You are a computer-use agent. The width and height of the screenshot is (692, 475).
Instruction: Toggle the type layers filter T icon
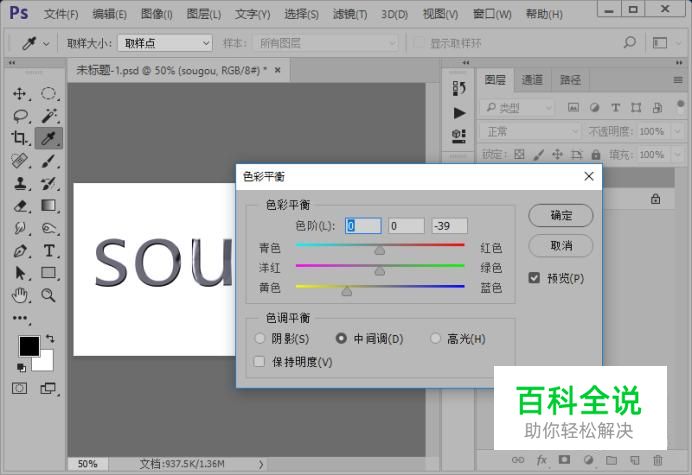point(615,107)
